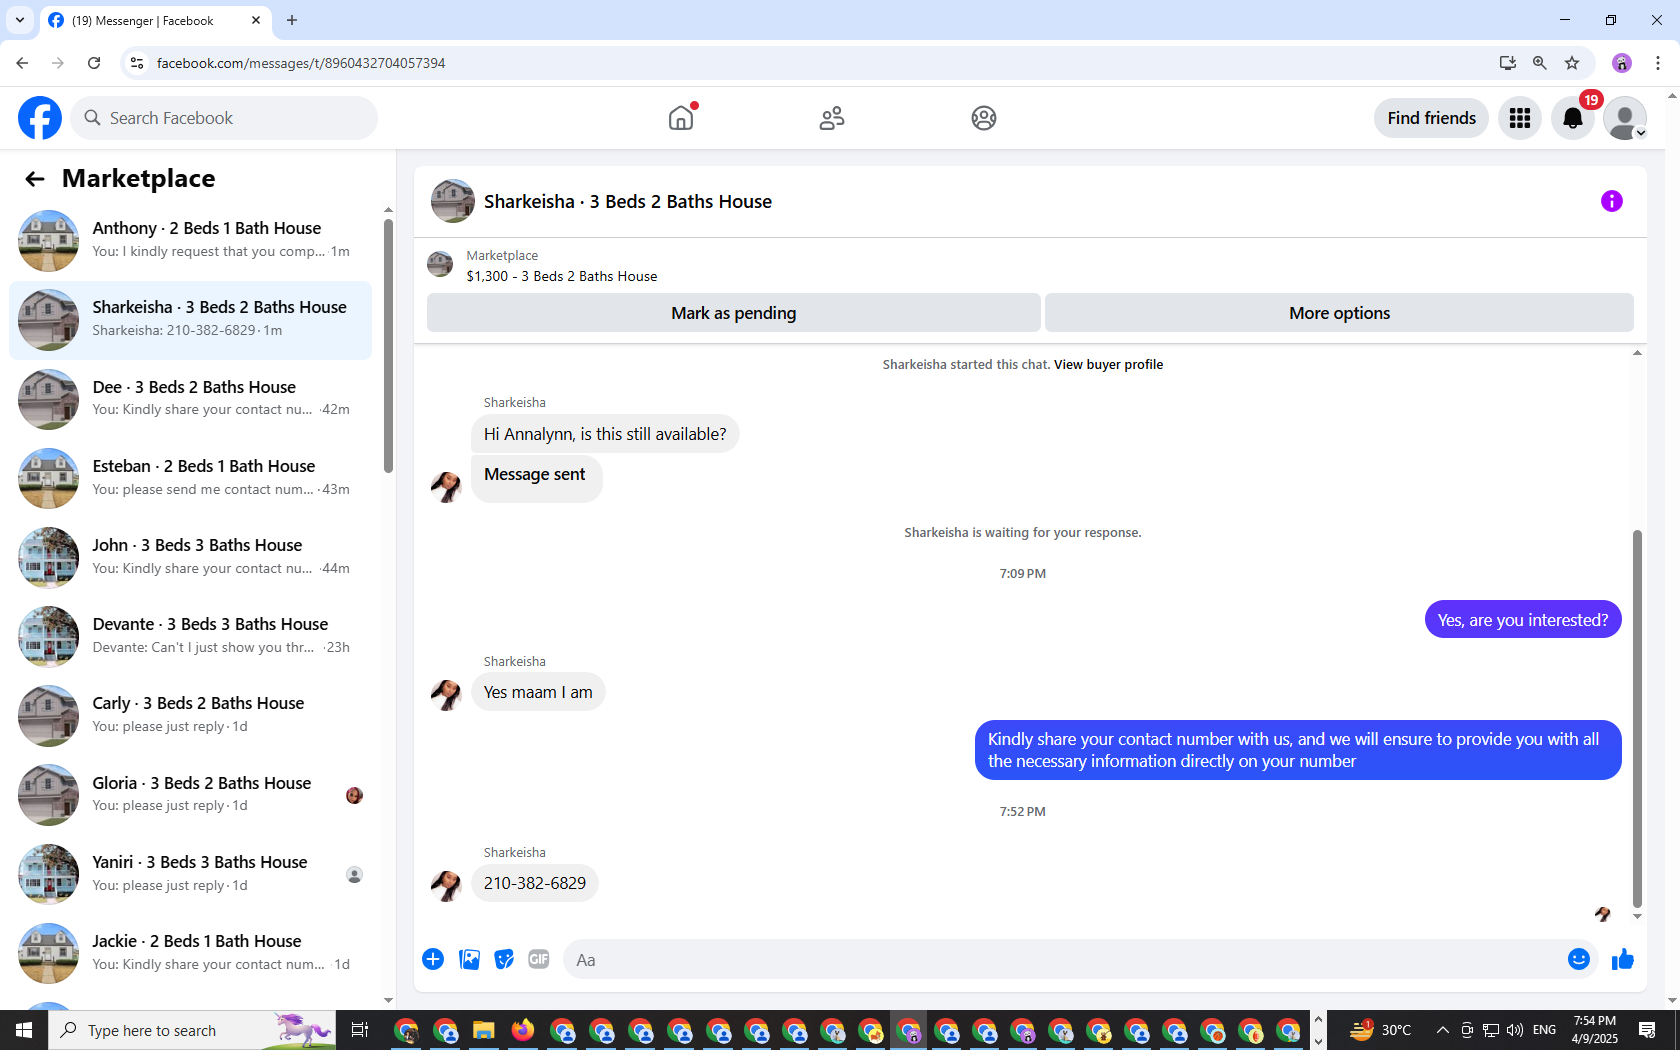1680x1050 pixels.
Task: Open Task View on the taskbar
Action: [360, 1030]
